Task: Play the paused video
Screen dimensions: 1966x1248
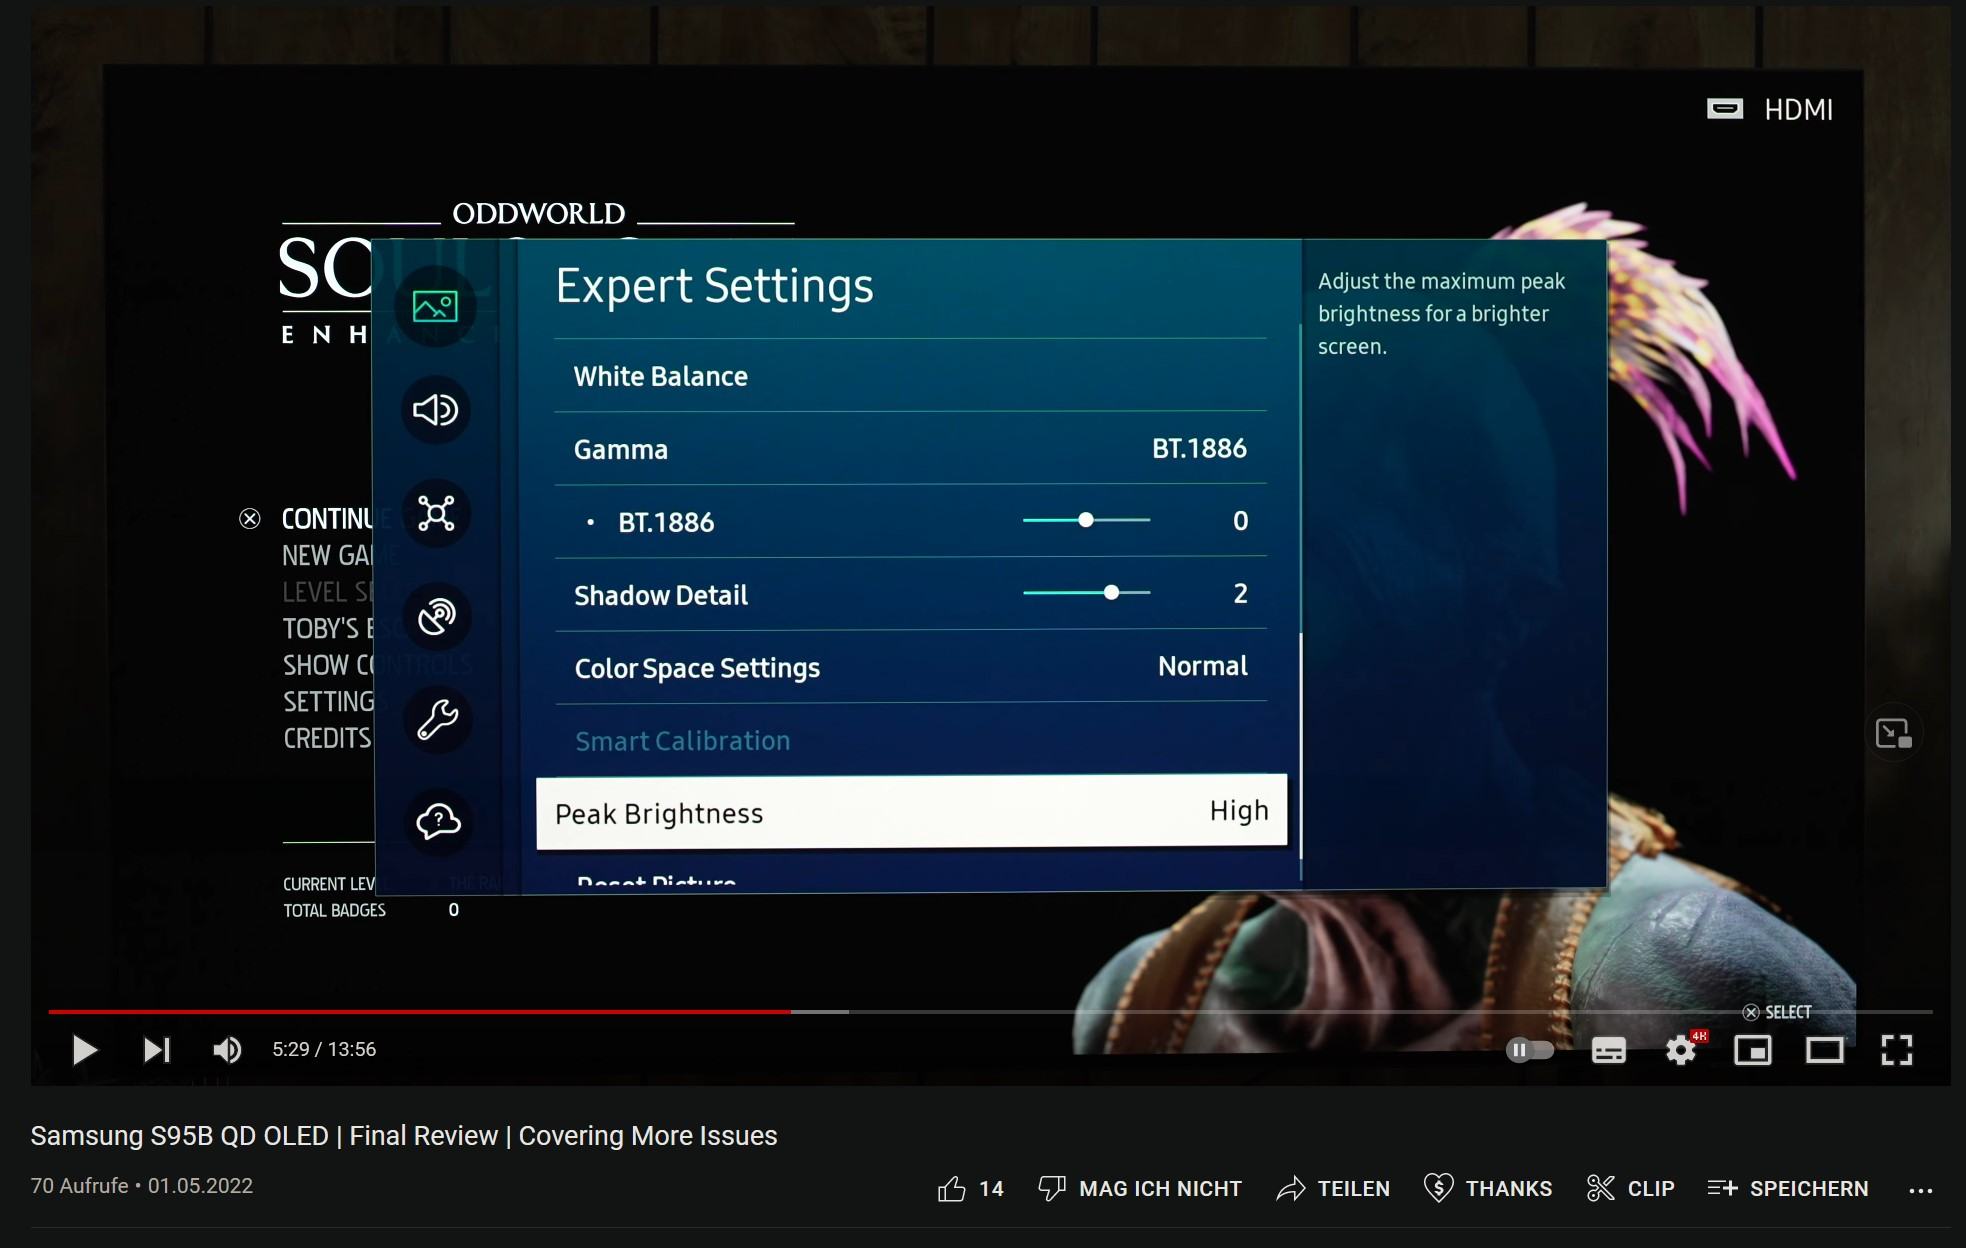Action: pyautogui.click(x=85, y=1050)
